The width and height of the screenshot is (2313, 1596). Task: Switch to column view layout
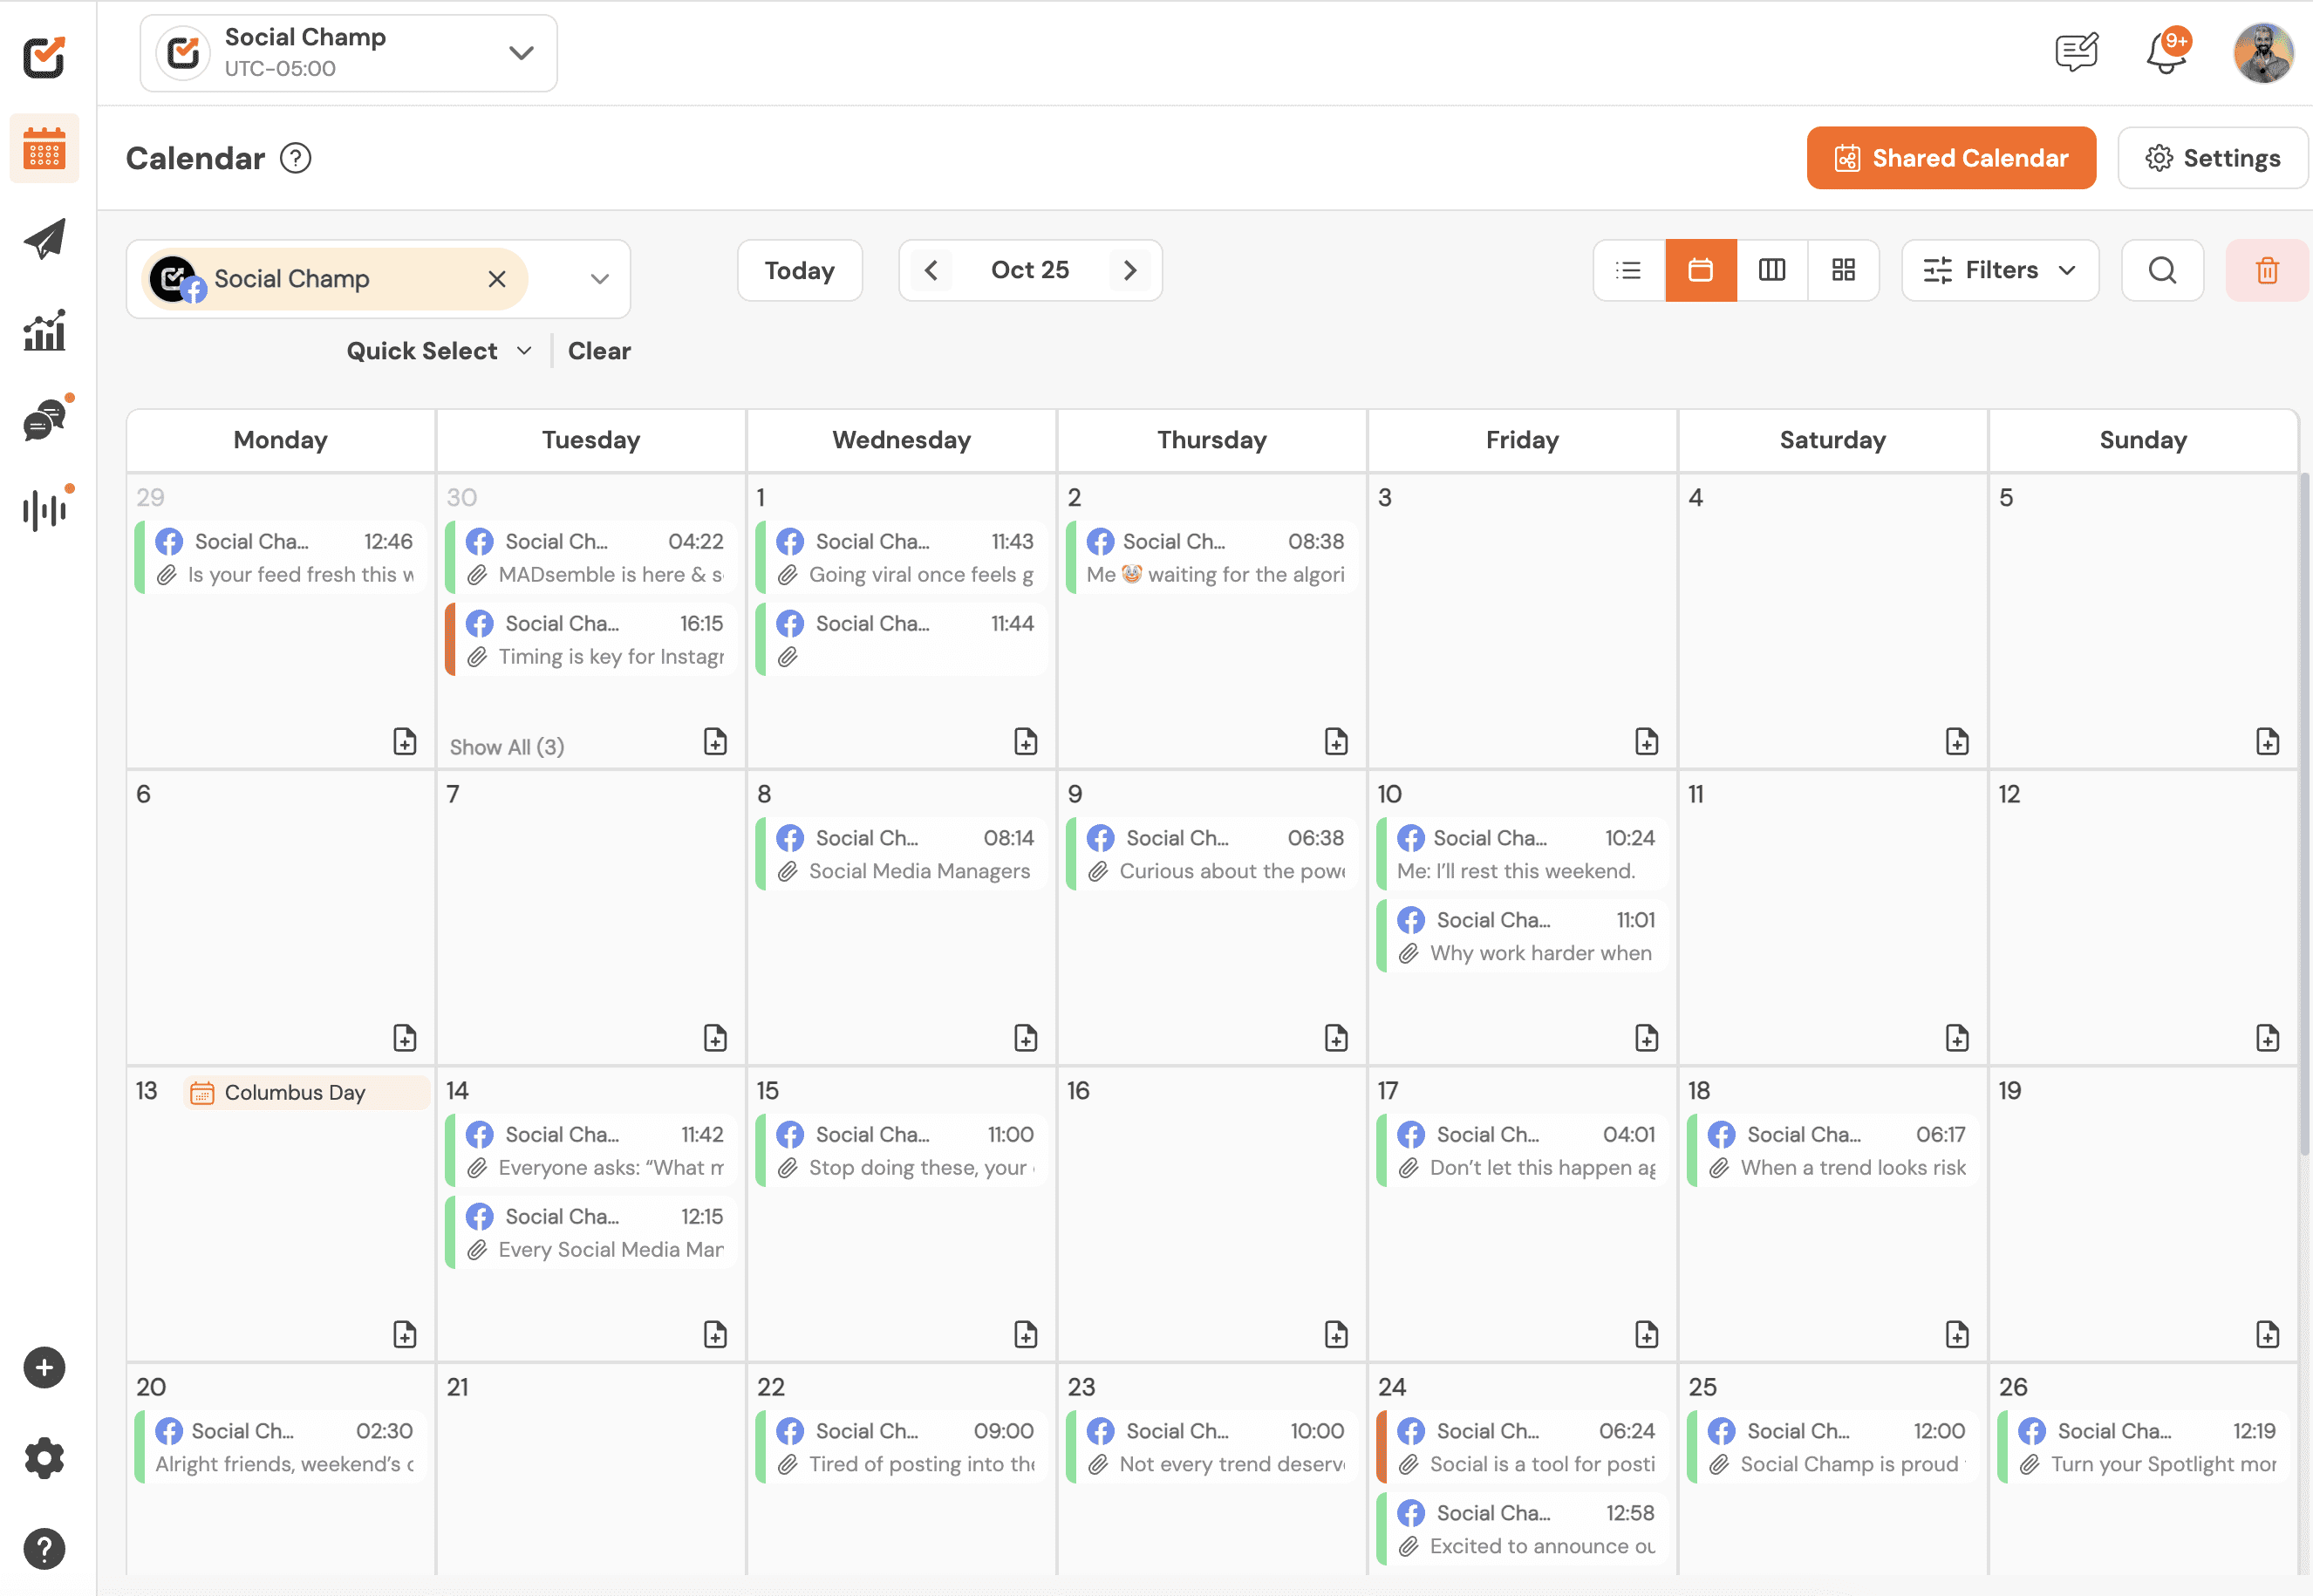[x=1771, y=270]
